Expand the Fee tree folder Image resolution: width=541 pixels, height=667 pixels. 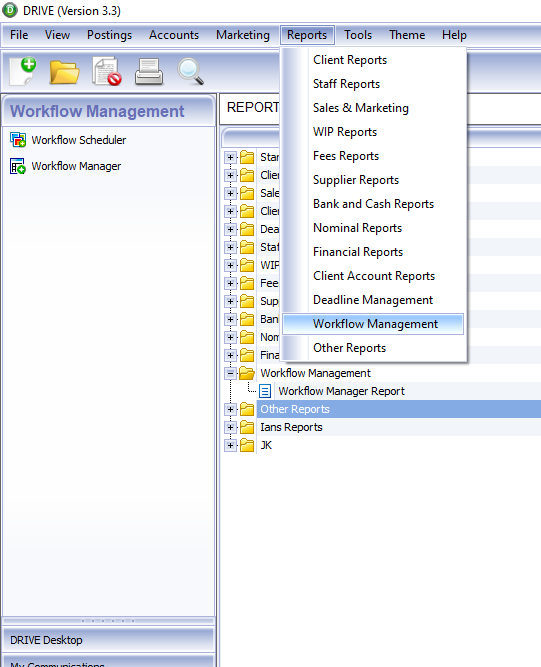click(231, 283)
